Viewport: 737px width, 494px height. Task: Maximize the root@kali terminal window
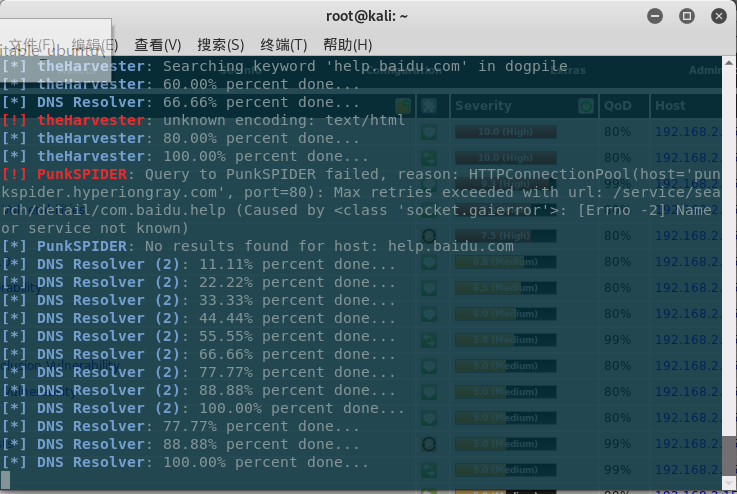pos(687,16)
